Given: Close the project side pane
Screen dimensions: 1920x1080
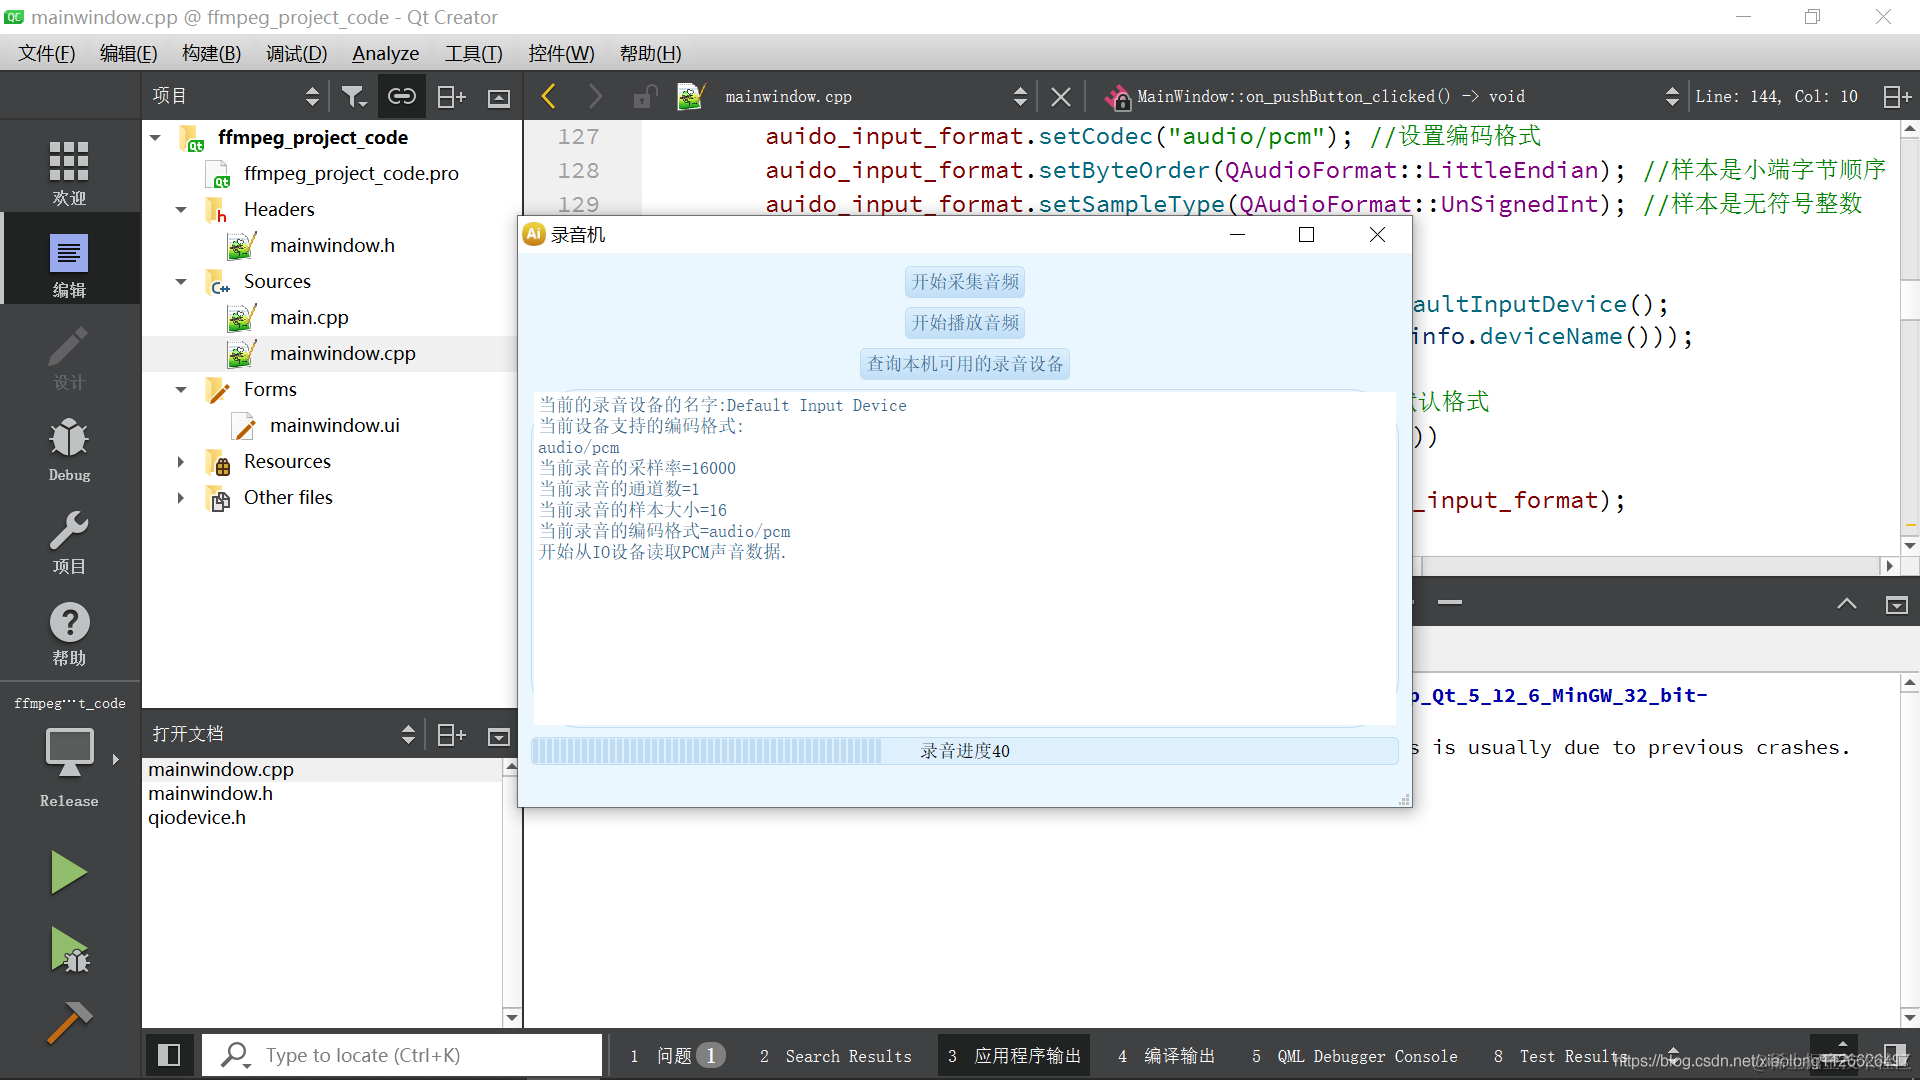Looking at the screenshot, I should 498,97.
